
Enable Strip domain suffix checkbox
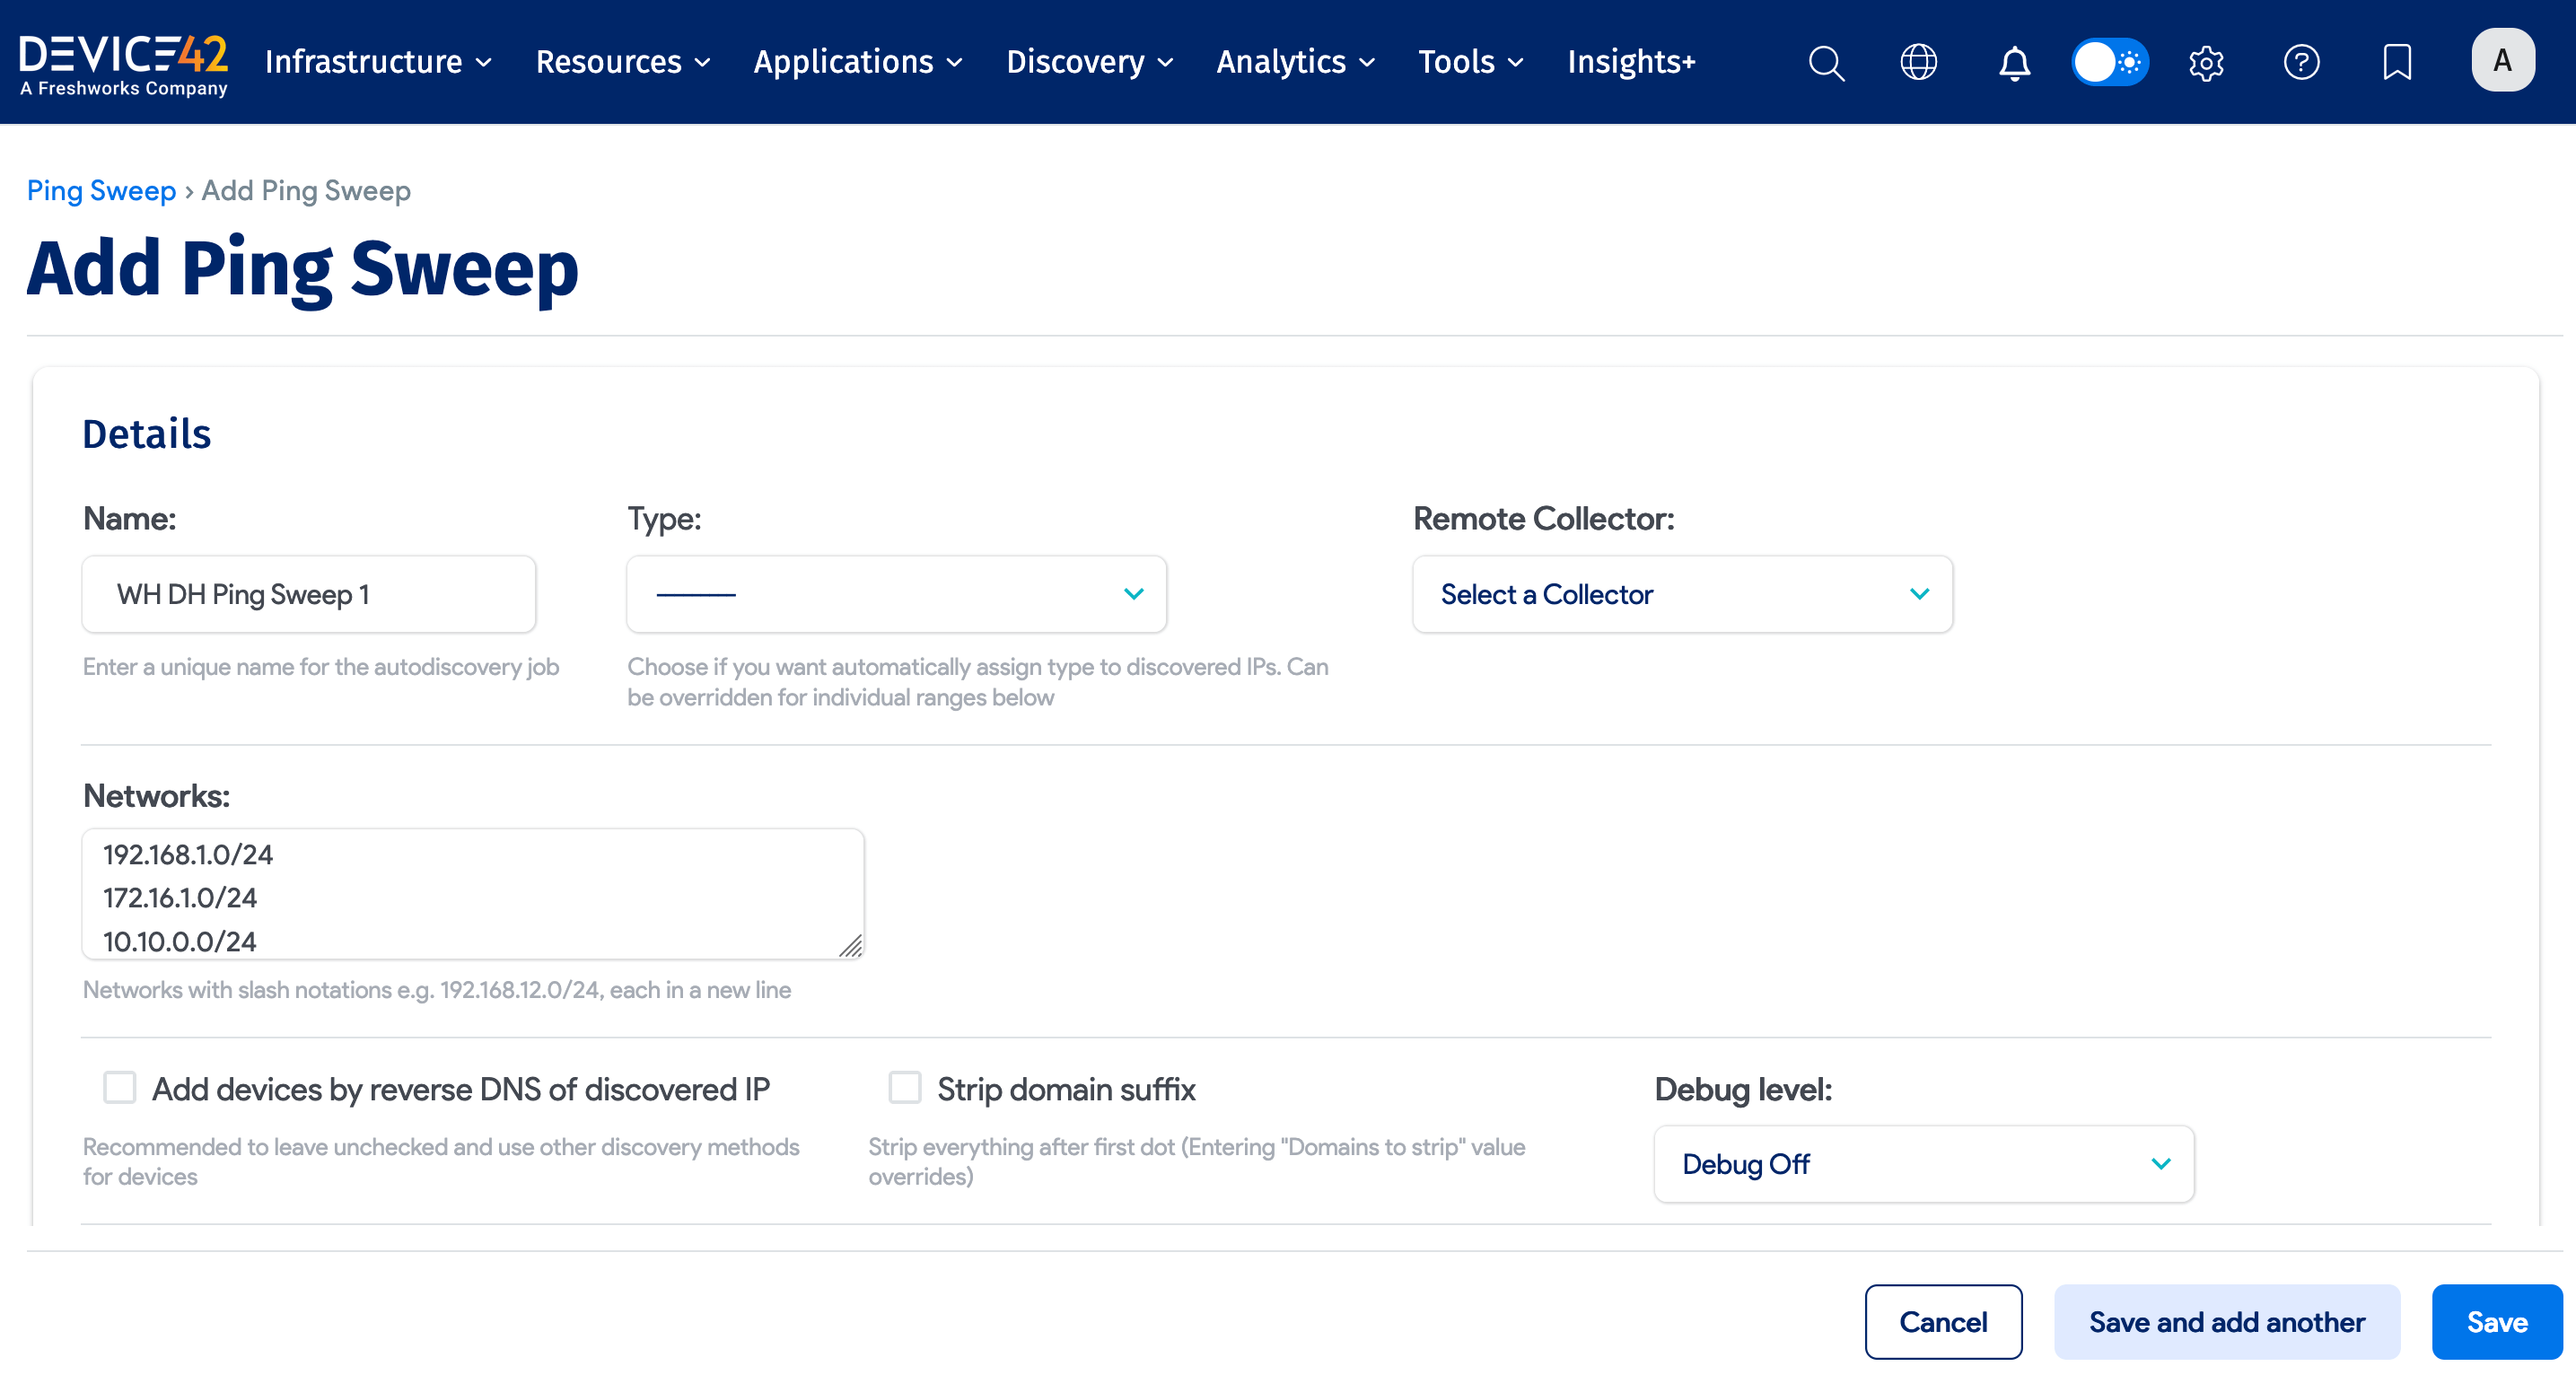coord(905,1087)
